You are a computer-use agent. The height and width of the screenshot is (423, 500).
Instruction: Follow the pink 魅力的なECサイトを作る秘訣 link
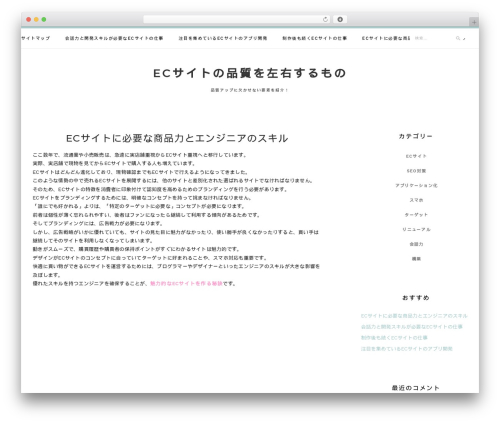(186, 284)
